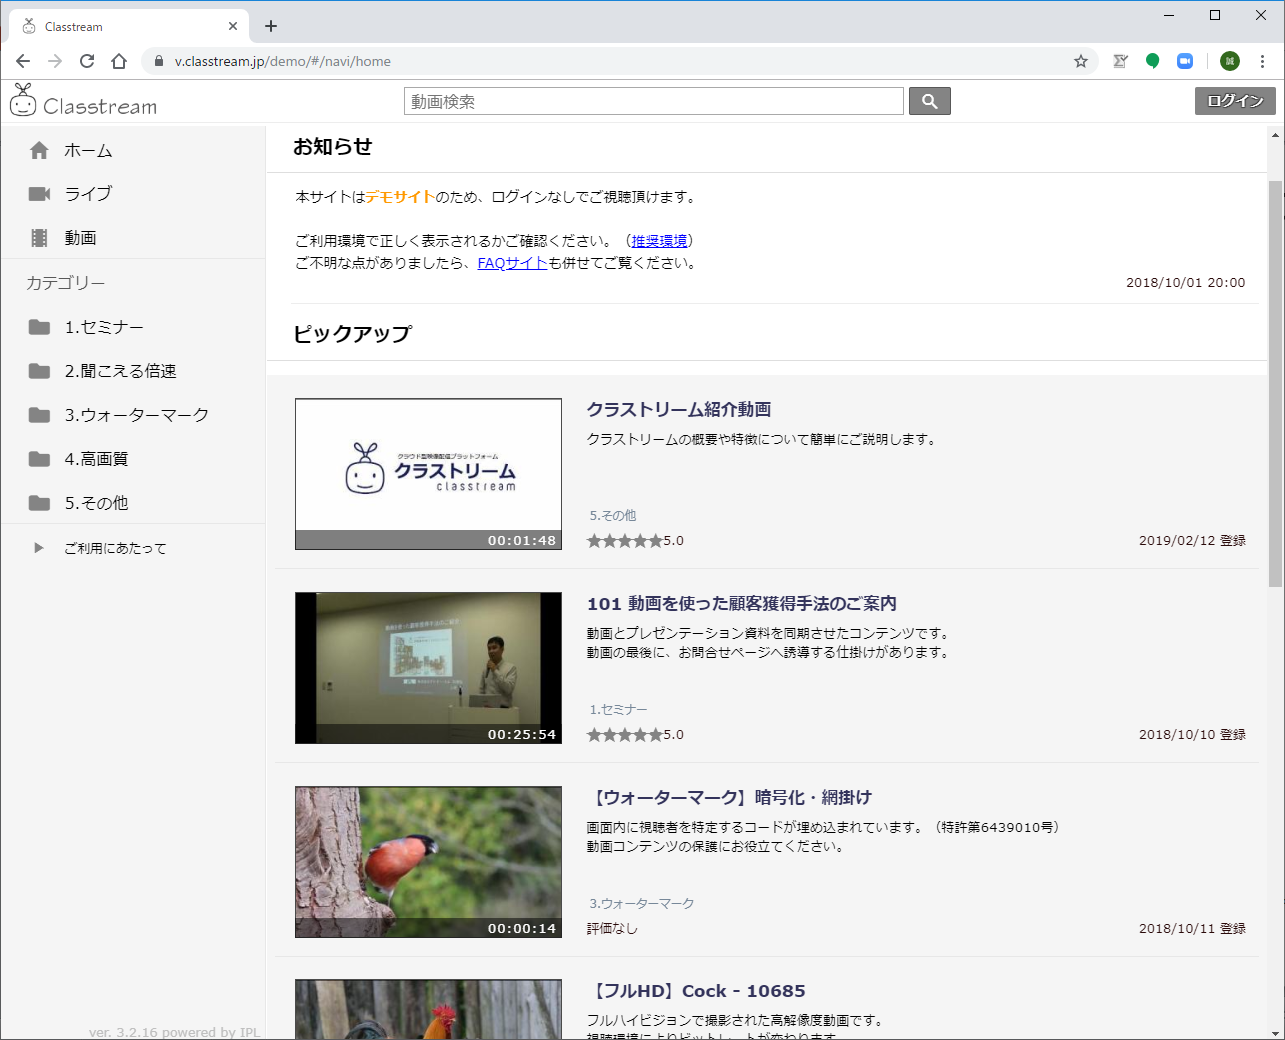This screenshot has height=1040, width=1285.
Task: Click the 2018/10/01 20:00 notice date
Action: coord(1185,283)
